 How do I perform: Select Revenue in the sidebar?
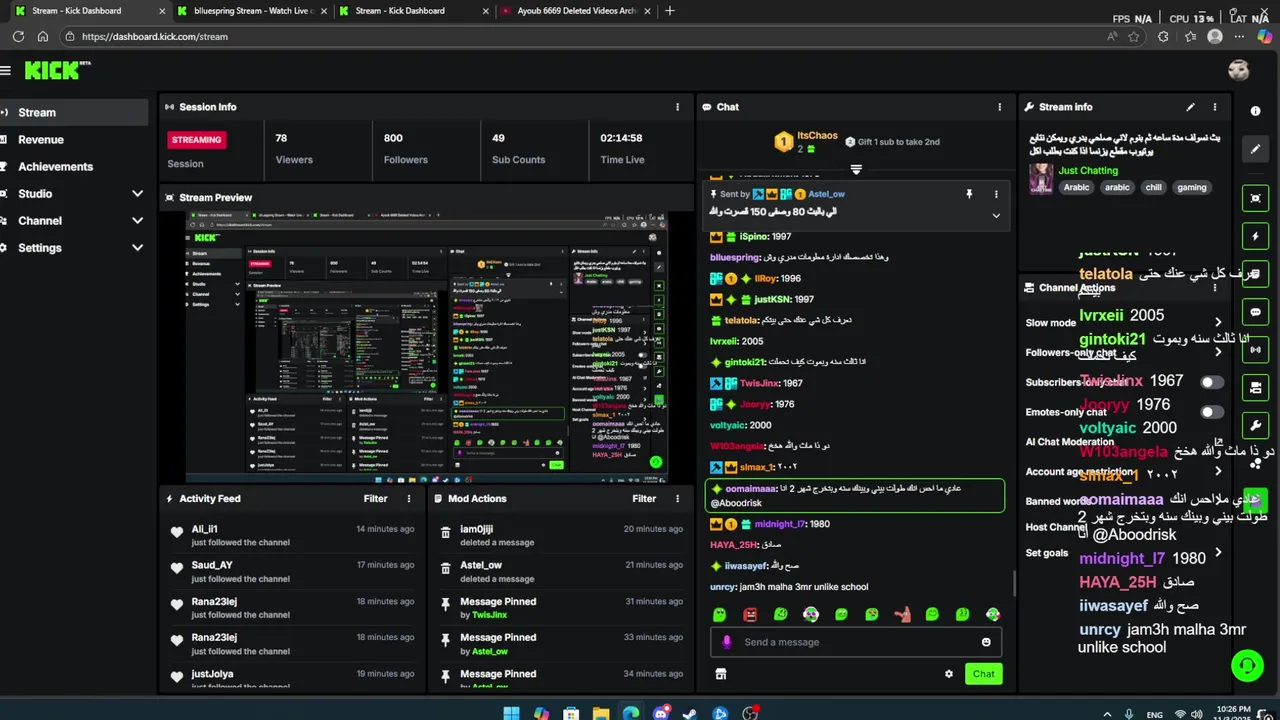tap(74, 140)
